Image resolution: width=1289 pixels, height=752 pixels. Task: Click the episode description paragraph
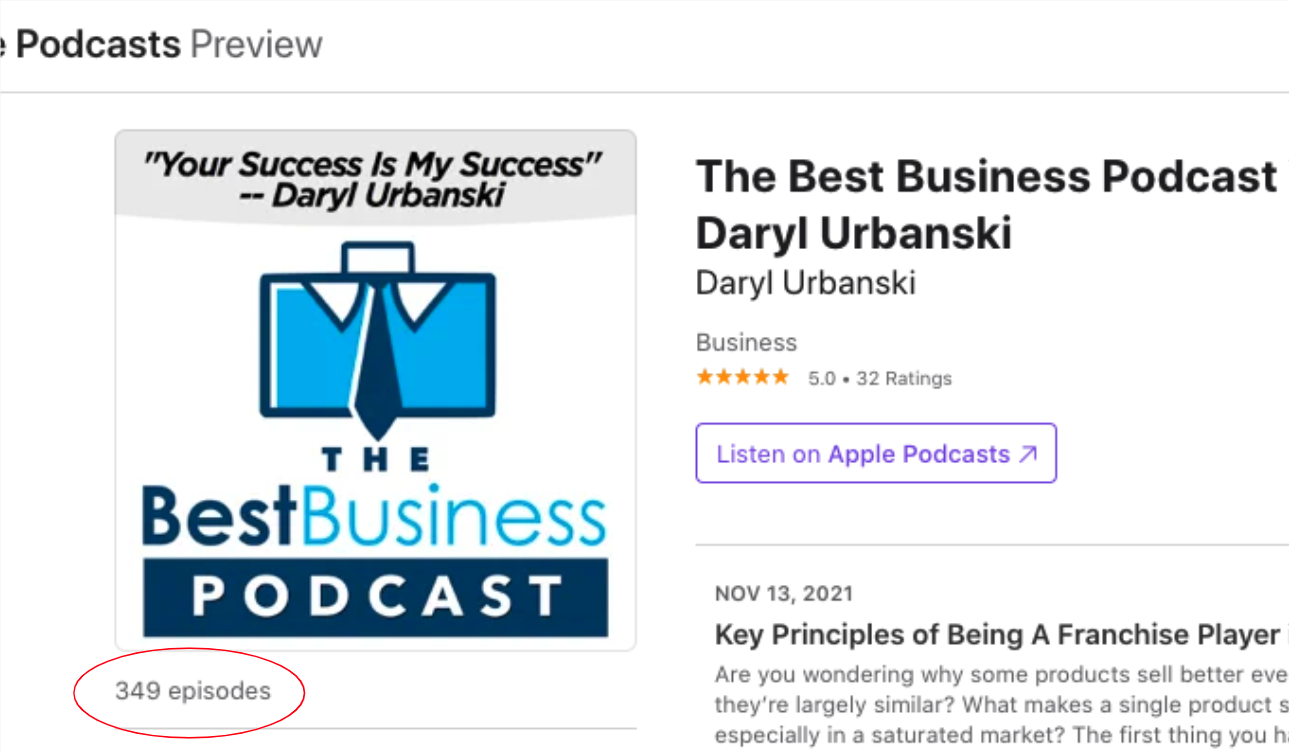[x=1001, y=705]
